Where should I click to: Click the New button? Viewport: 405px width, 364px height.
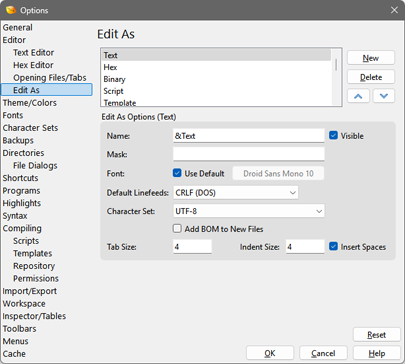[371, 58]
